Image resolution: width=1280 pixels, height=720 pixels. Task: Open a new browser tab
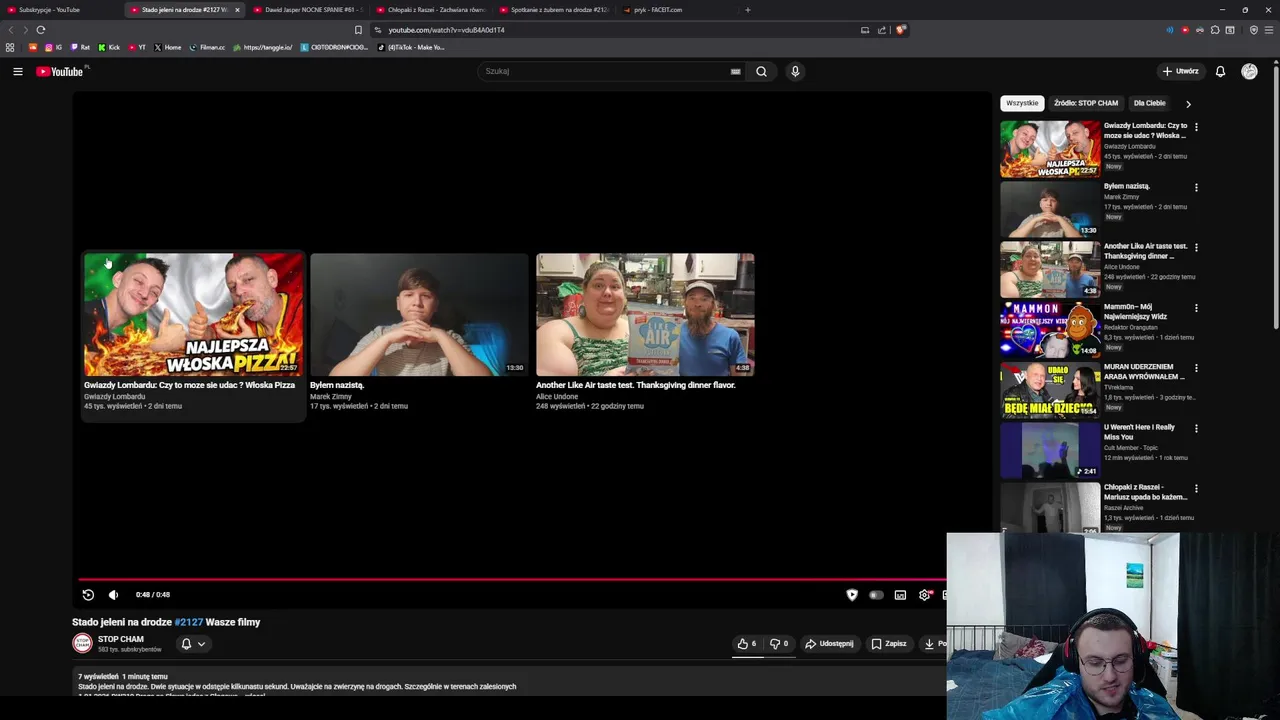(x=747, y=10)
